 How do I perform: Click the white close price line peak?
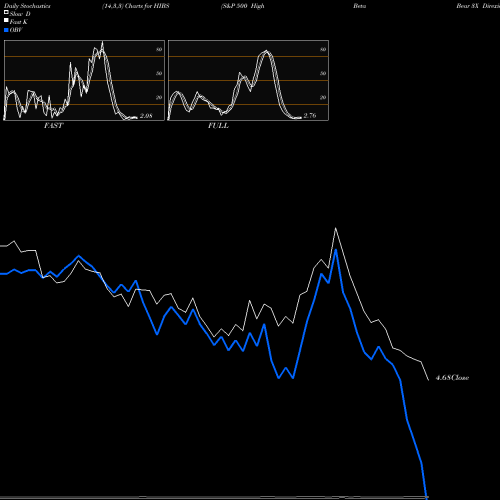click(335, 228)
